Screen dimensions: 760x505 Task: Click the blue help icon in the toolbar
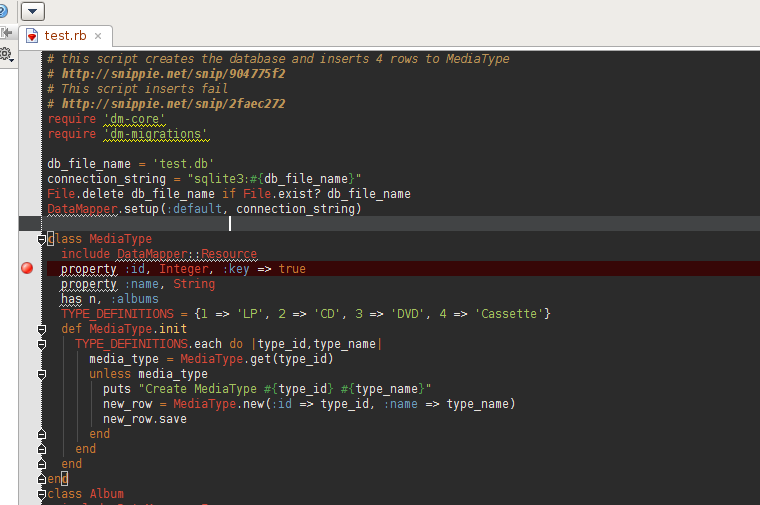(3, 11)
